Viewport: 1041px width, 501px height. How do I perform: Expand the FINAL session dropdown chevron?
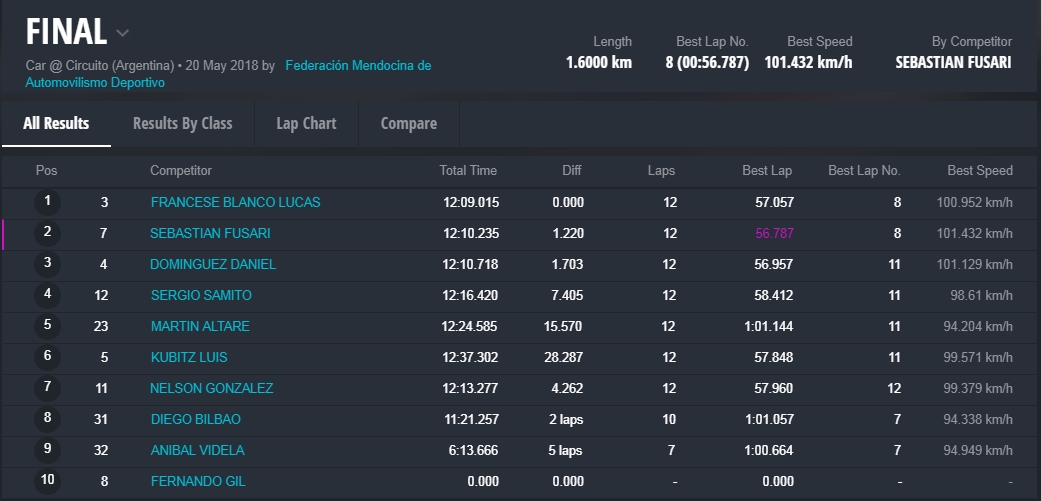pos(122,33)
